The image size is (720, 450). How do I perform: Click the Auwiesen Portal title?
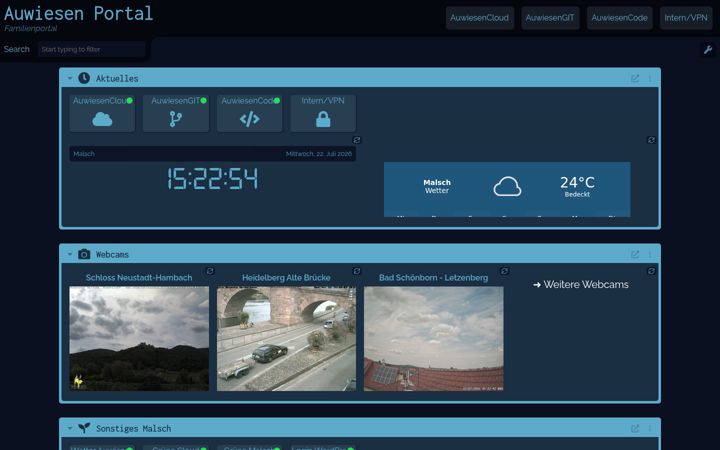[78, 13]
